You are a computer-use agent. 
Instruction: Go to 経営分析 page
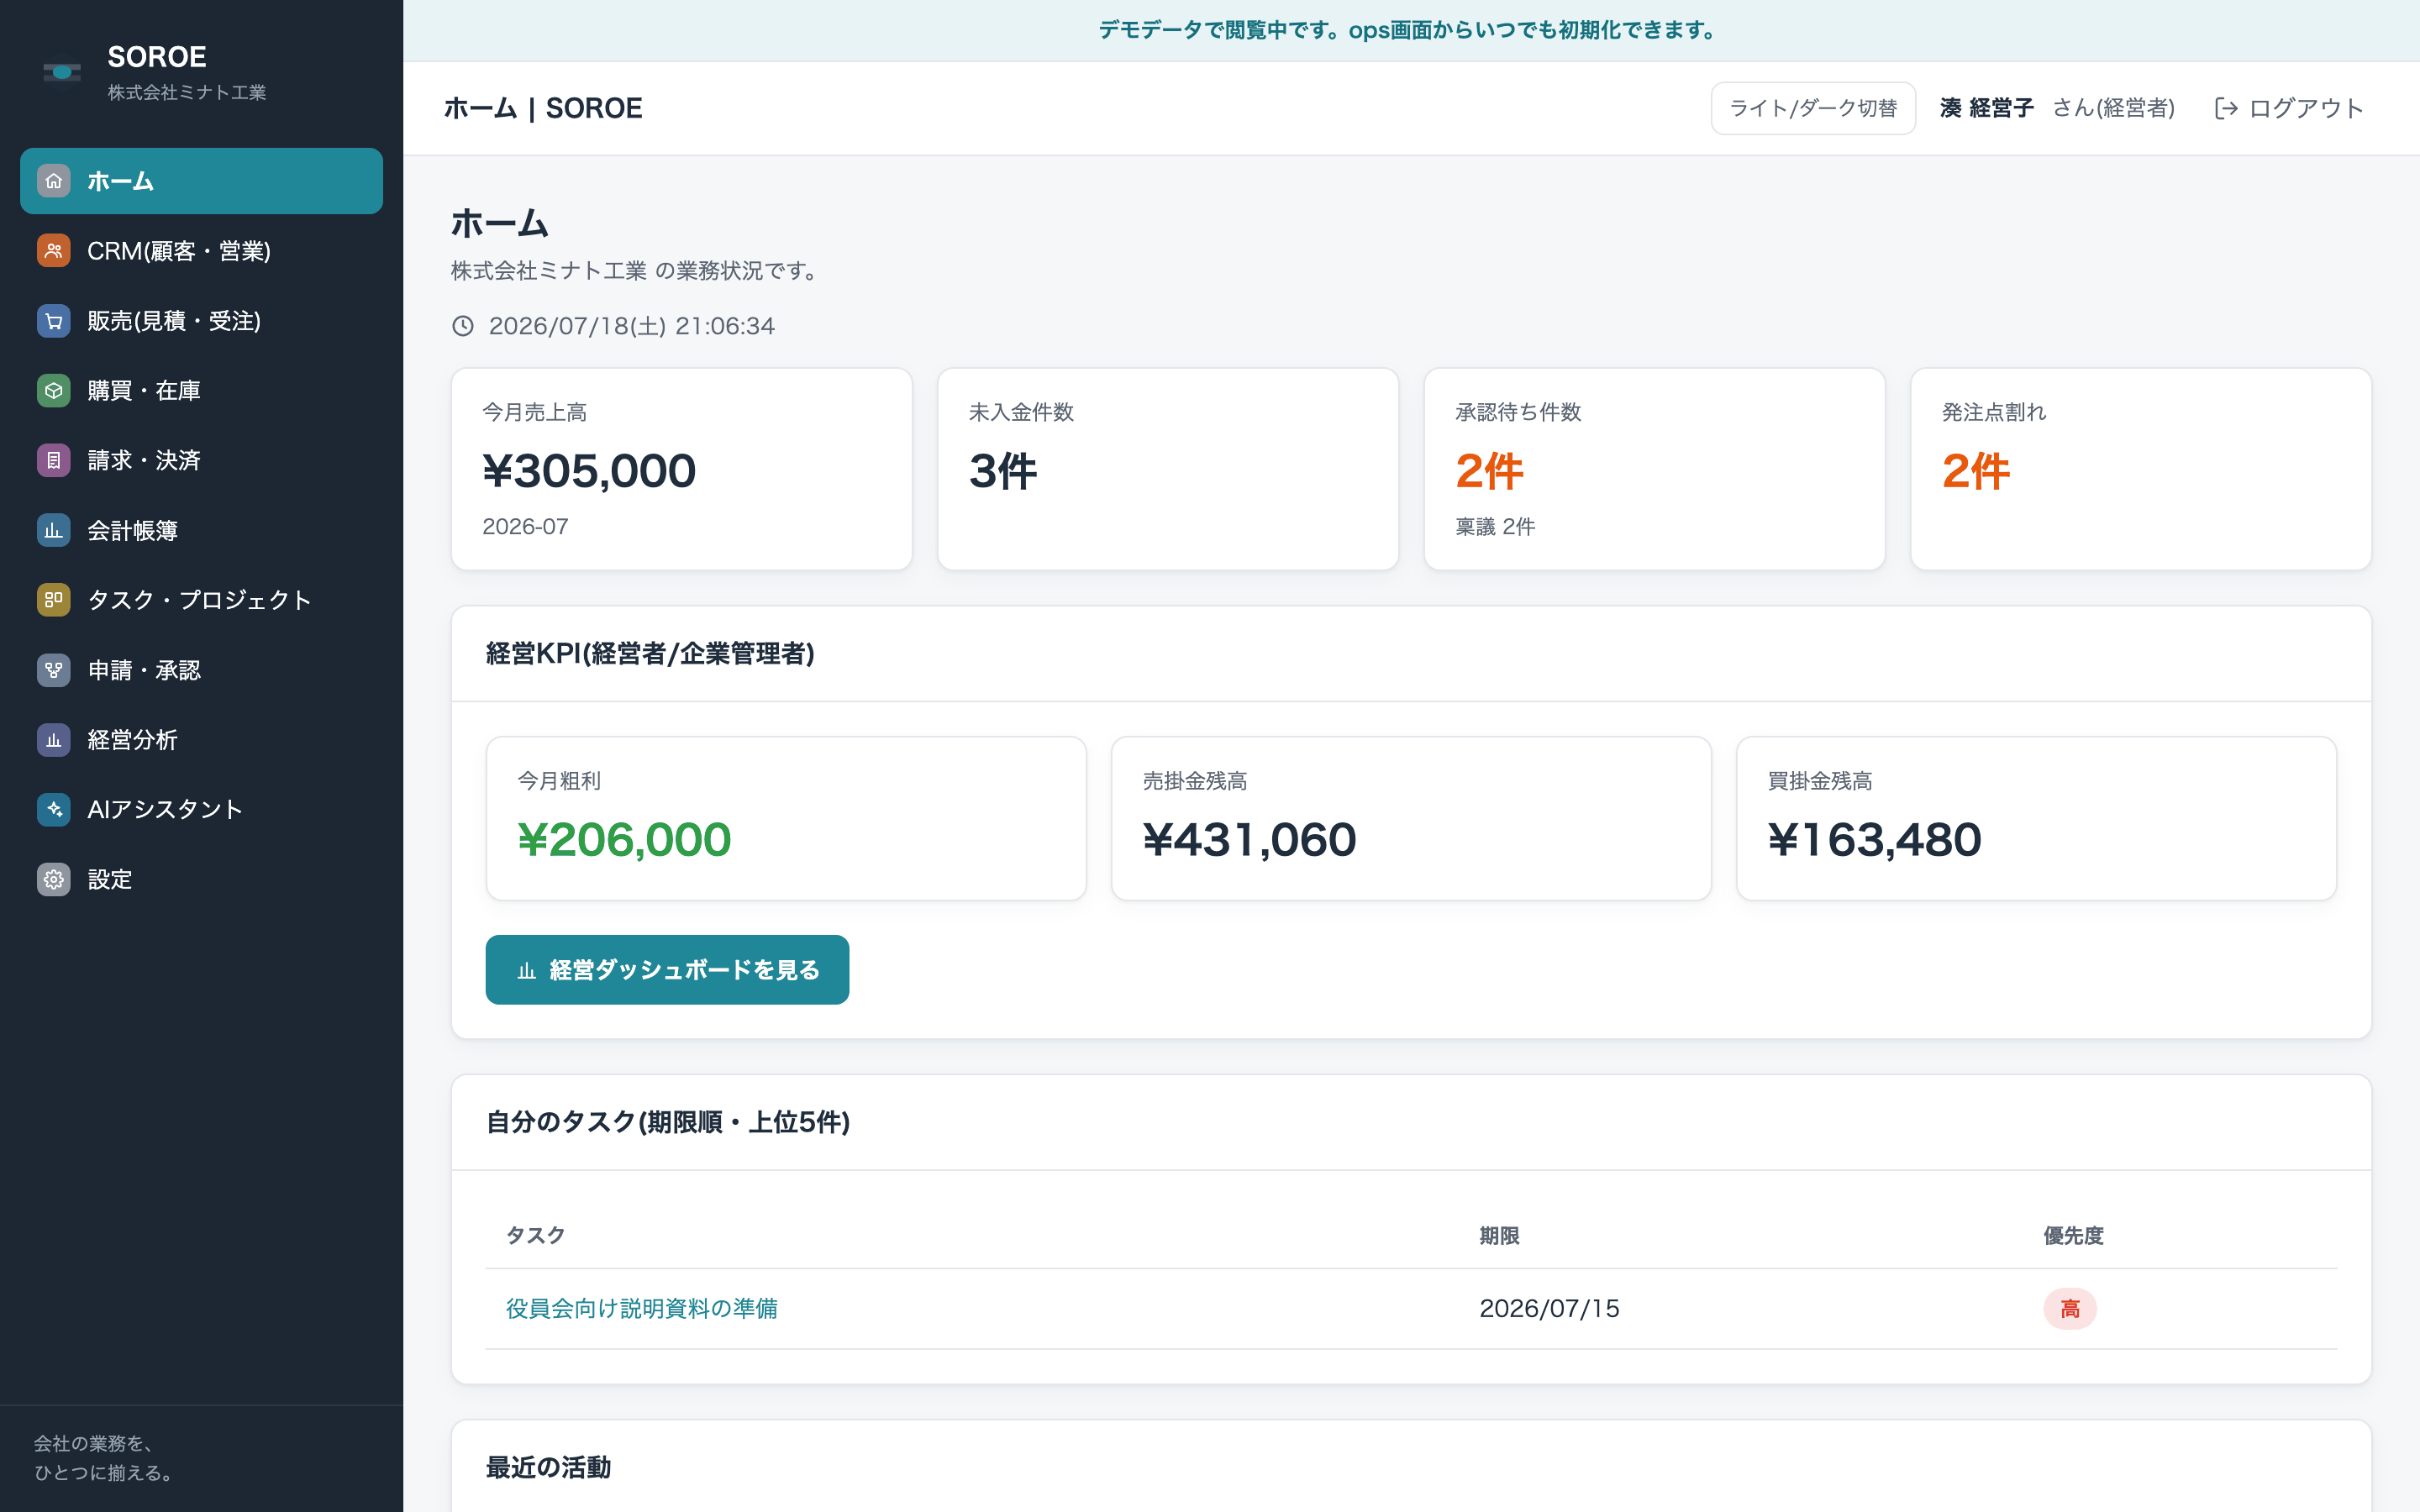(x=201, y=740)
